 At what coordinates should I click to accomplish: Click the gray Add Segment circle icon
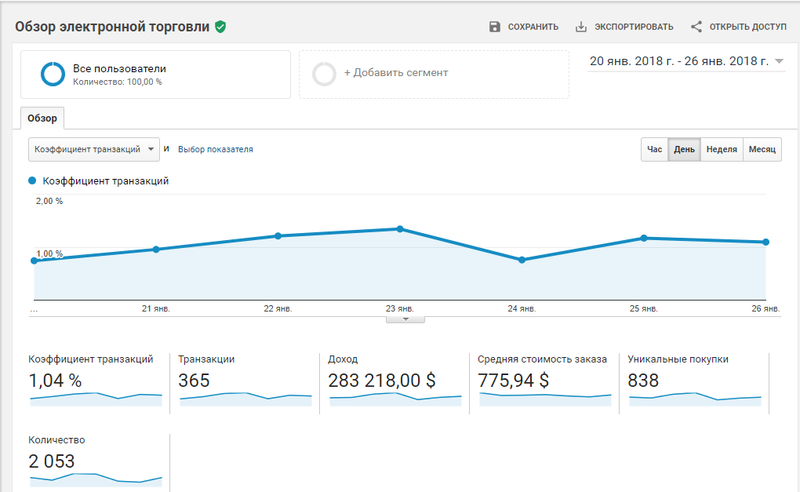pyautogui.click(x=324, y=74)
